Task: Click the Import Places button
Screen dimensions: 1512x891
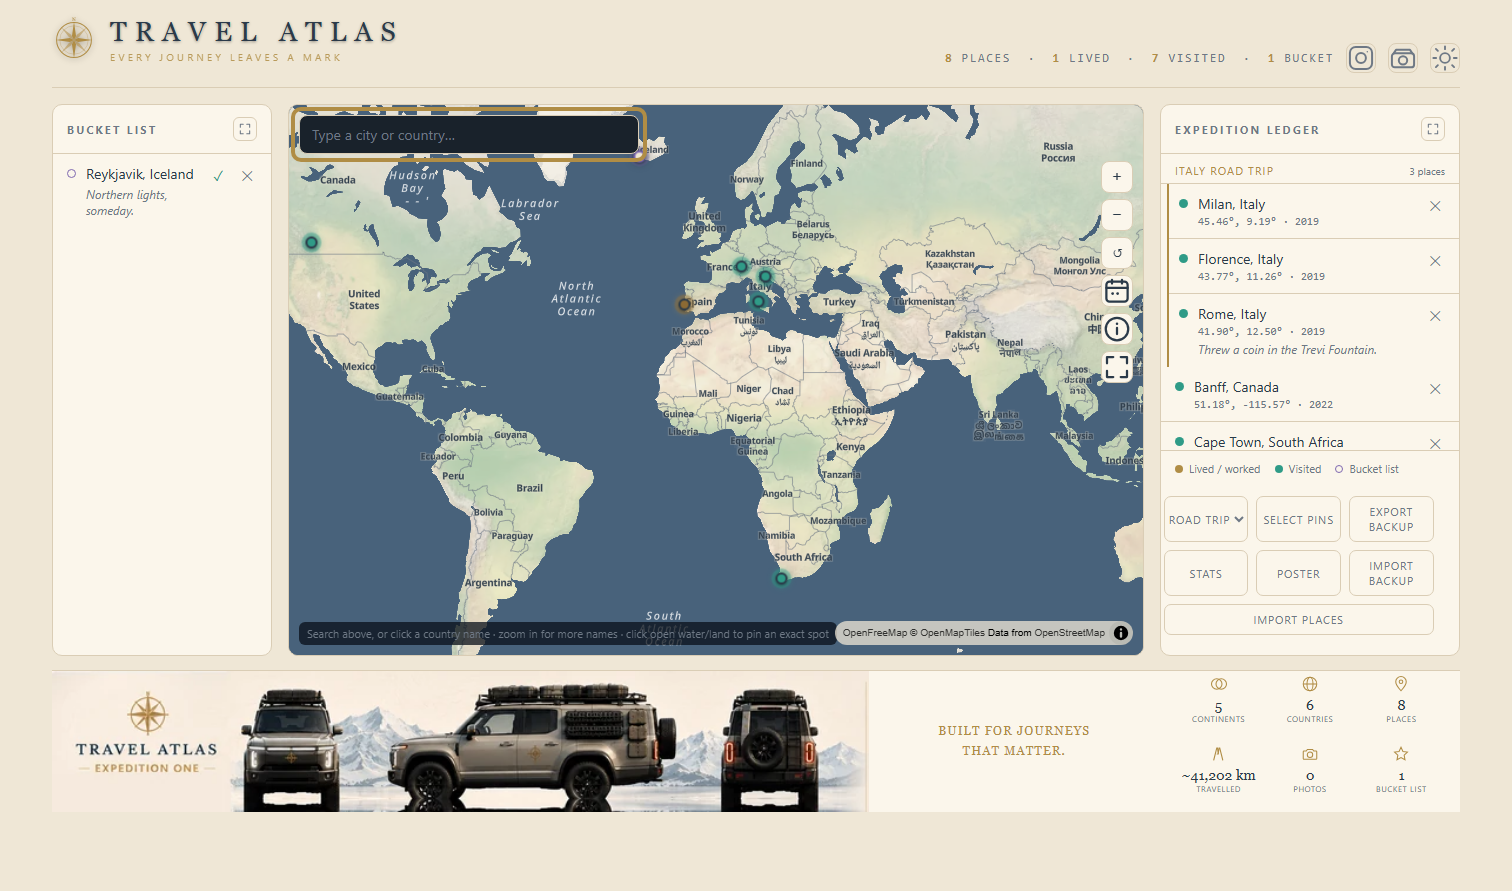Action: point(1299,619)
